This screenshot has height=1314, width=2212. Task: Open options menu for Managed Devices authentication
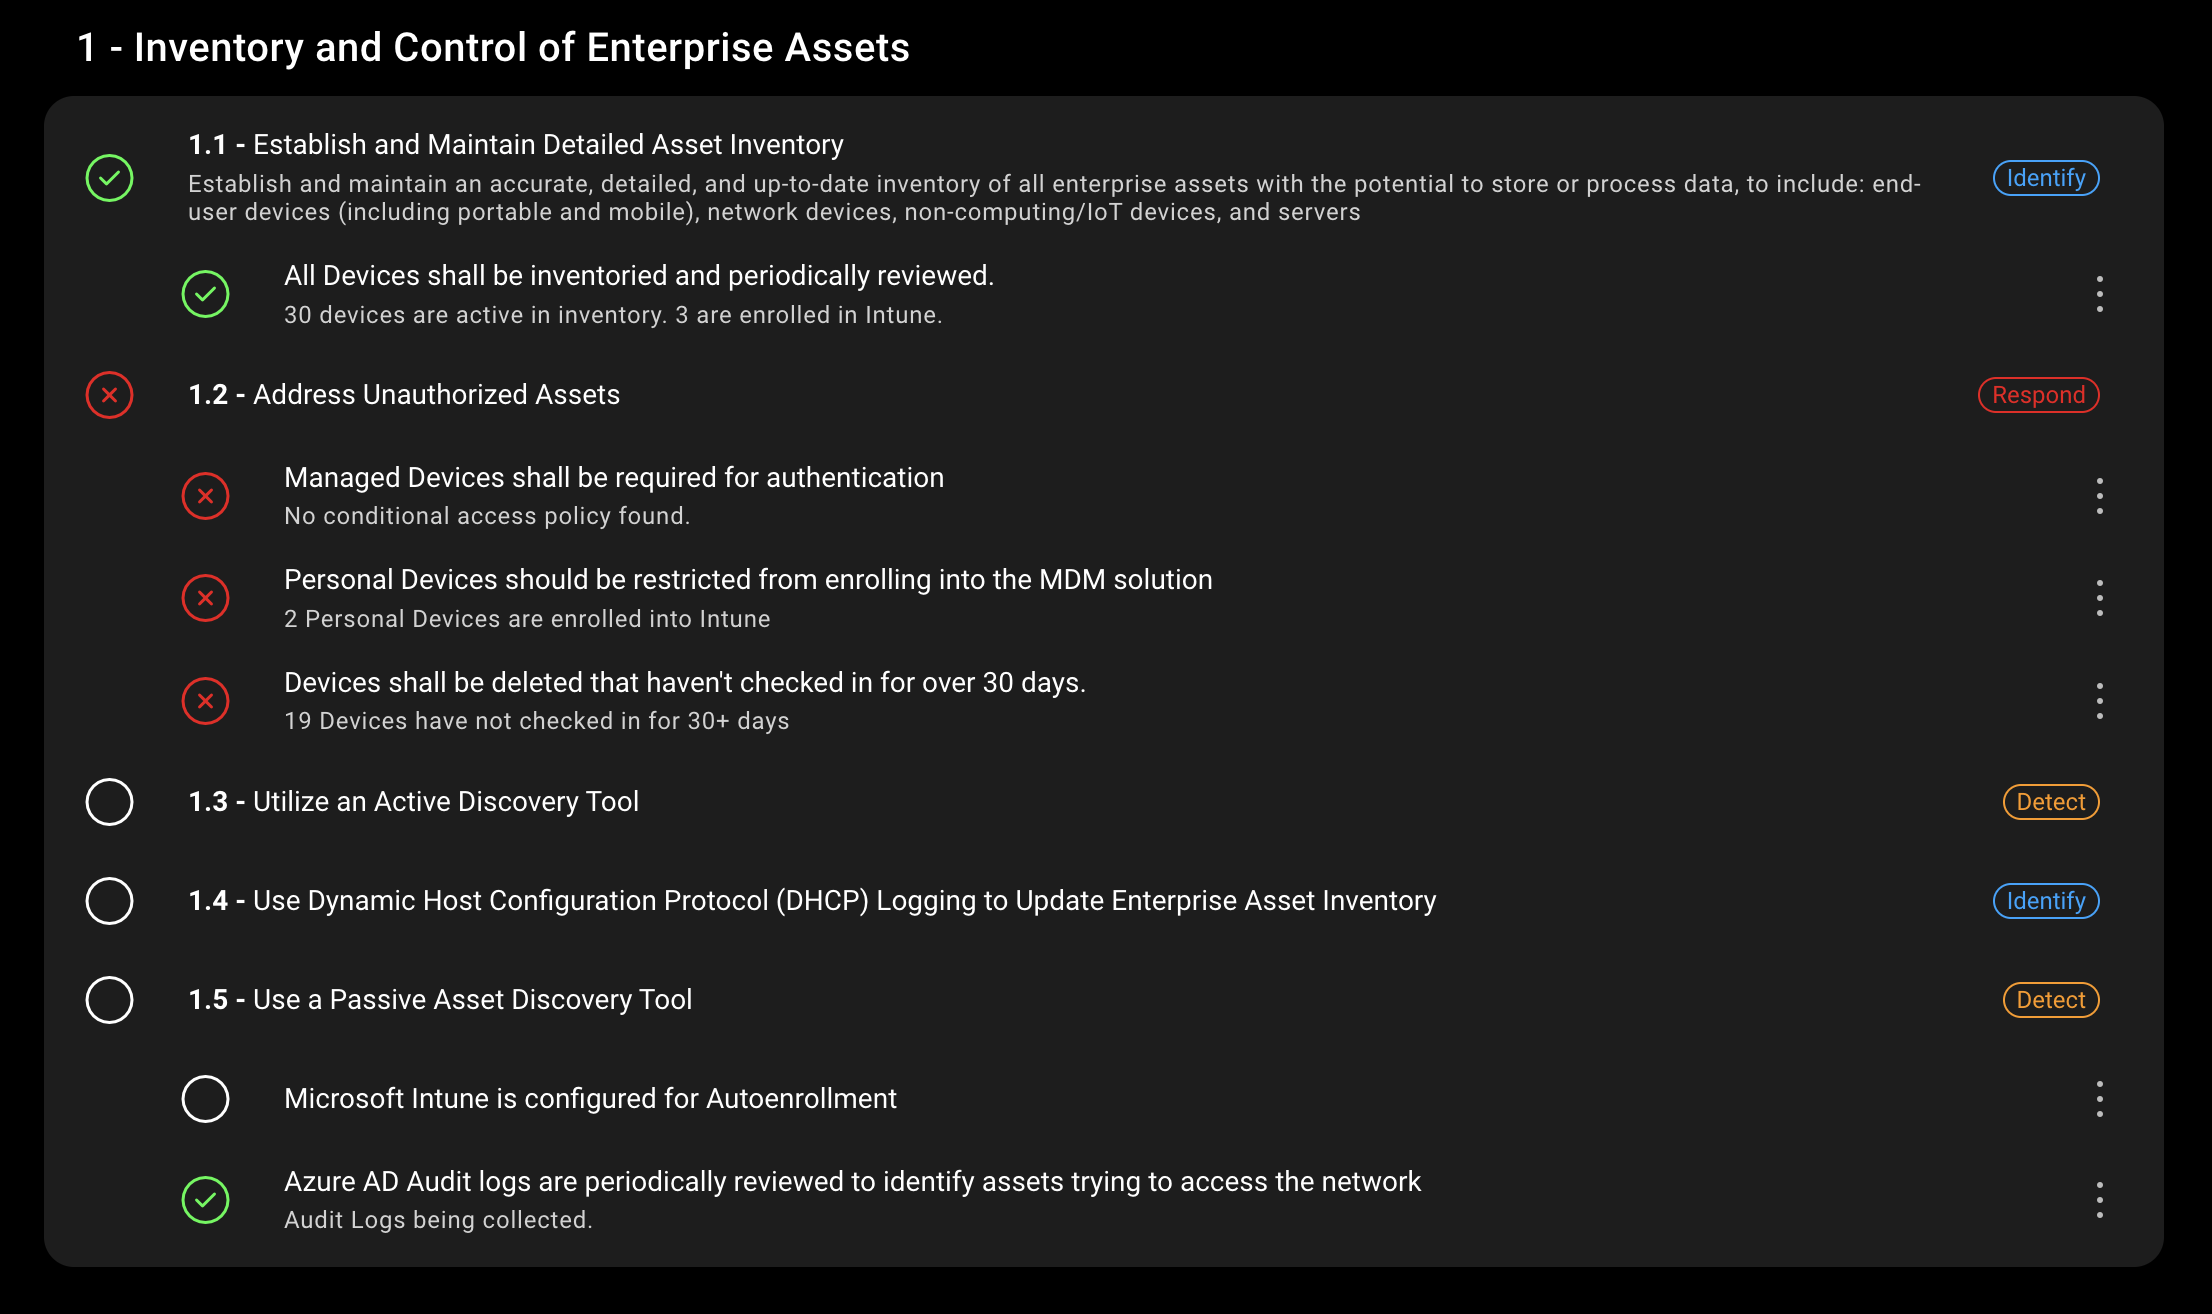(x=2099, y=496)
